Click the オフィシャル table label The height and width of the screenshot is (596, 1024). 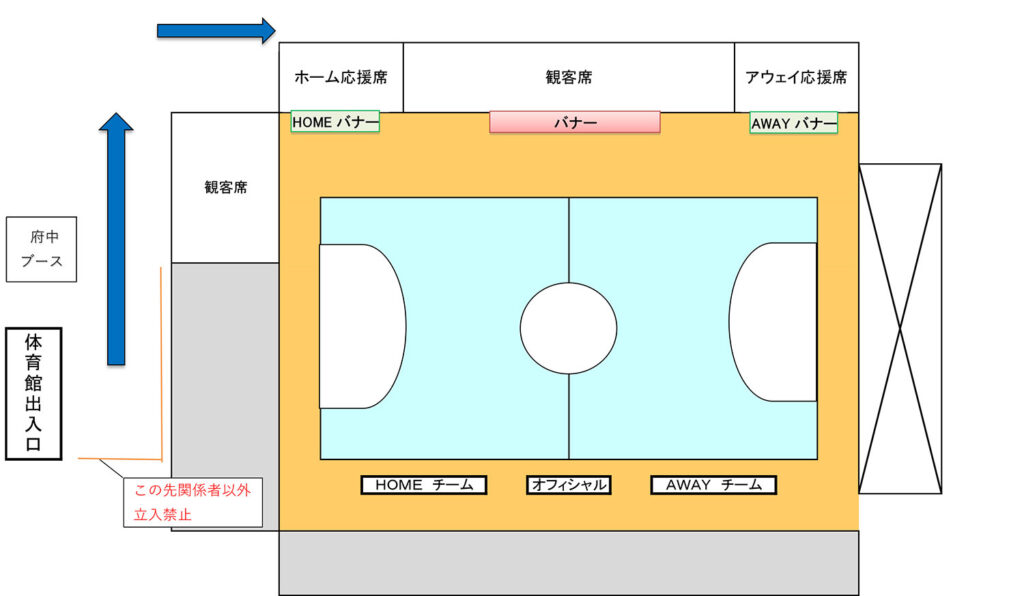point(568,485)
